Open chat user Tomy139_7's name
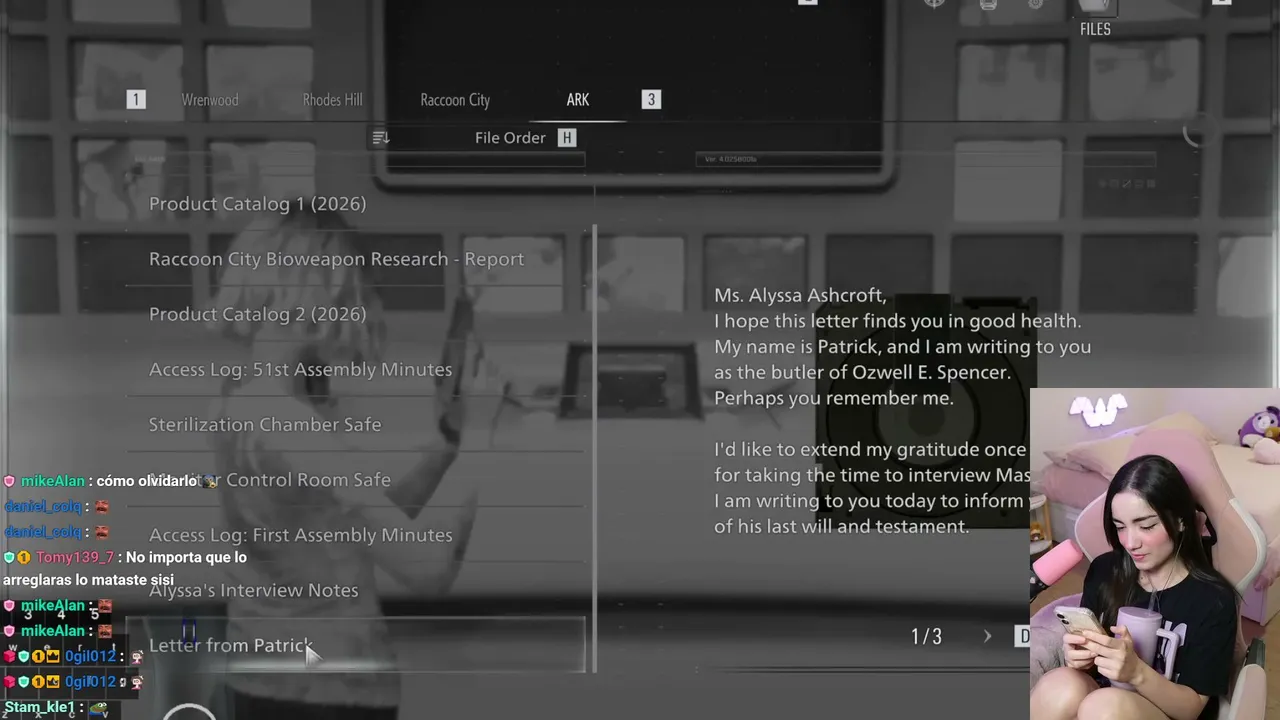Viewport: 1280px width, 720px height. click(75, 557)
